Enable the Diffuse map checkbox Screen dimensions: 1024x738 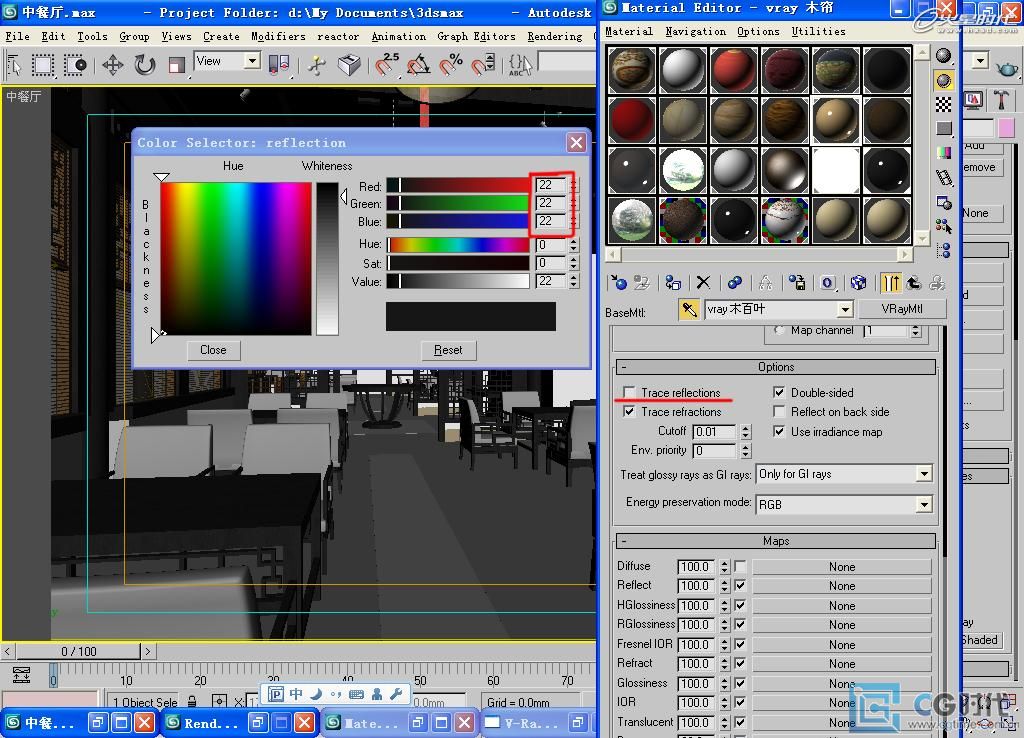click(740, 566)
